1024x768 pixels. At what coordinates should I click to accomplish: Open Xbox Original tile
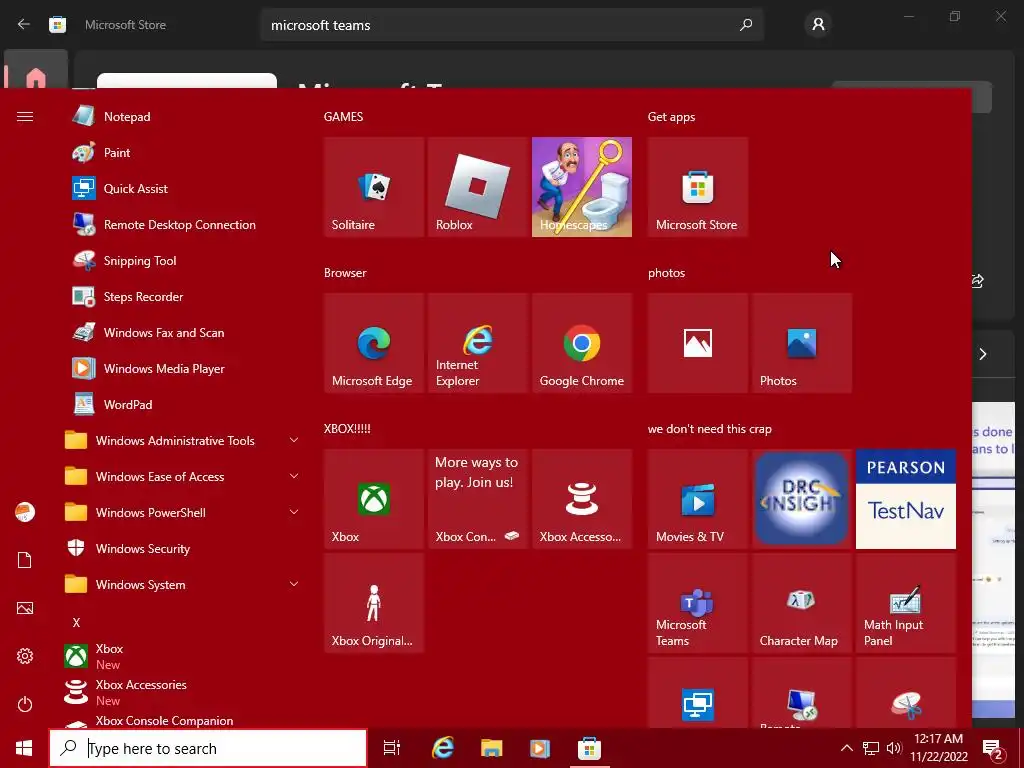pyautogui.click(x=374, y=603)
